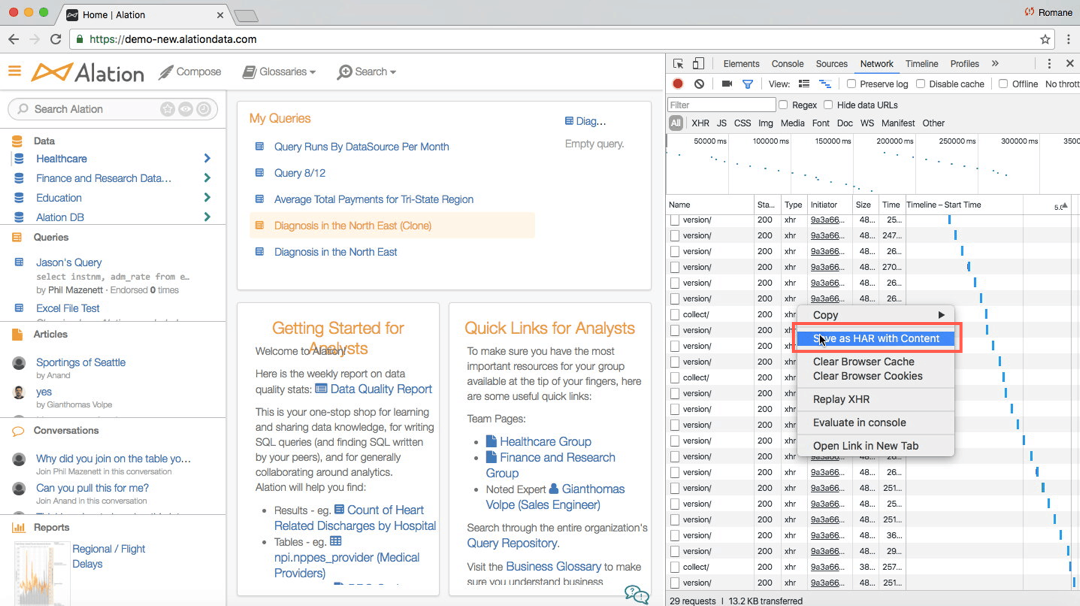Select the inspect element picker in DevTools
This screenshot has height=606, width=1080.
point(678,63)
